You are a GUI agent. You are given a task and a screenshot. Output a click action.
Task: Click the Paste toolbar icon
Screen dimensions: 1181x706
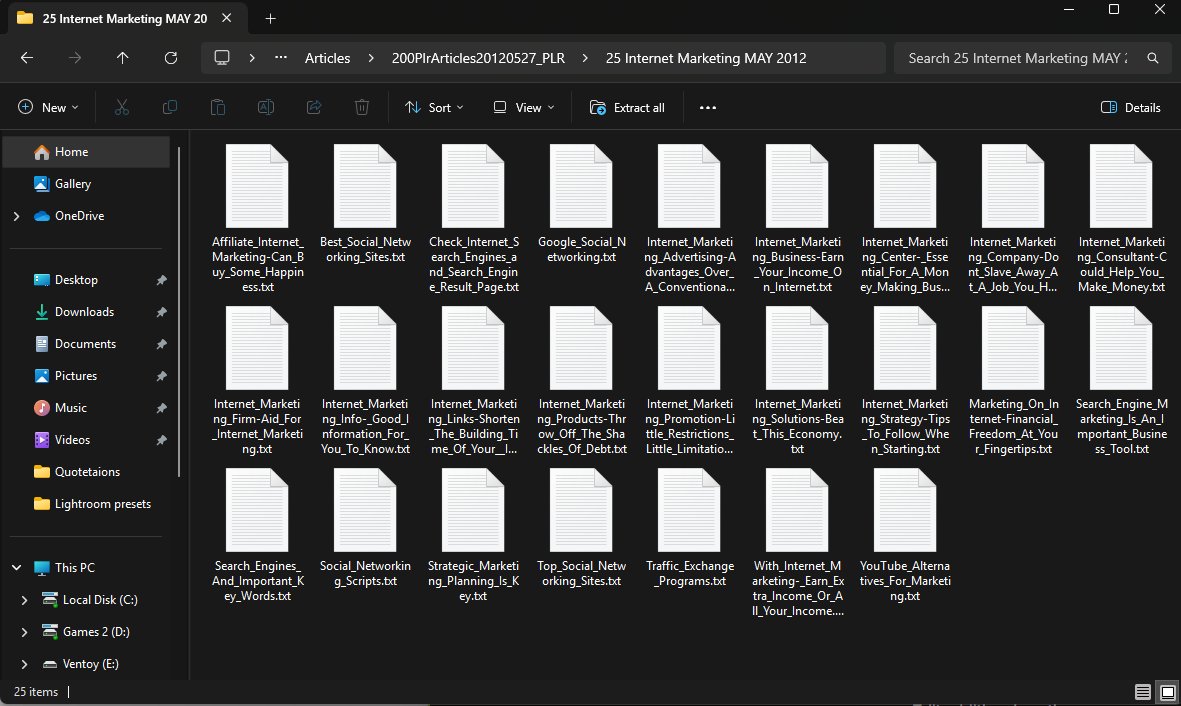pyautogui.click(x=218, y=108)
